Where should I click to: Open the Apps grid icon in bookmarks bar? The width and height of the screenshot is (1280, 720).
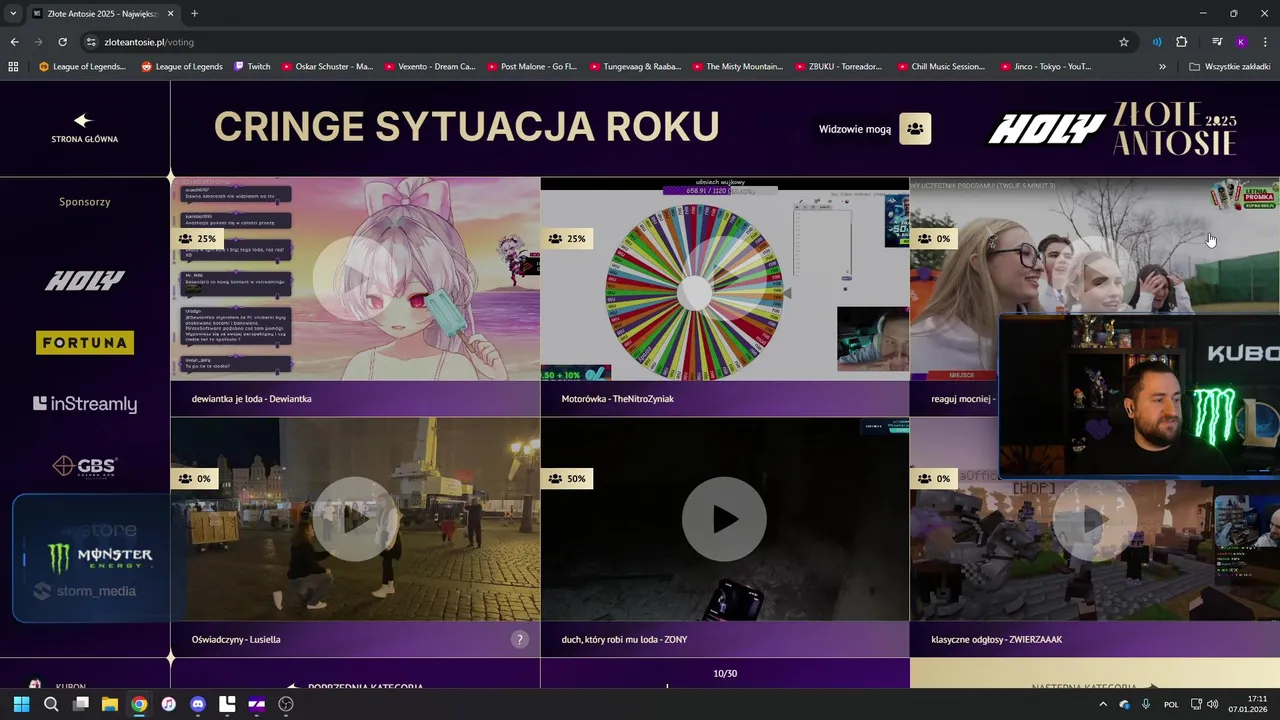coord(13,67)
